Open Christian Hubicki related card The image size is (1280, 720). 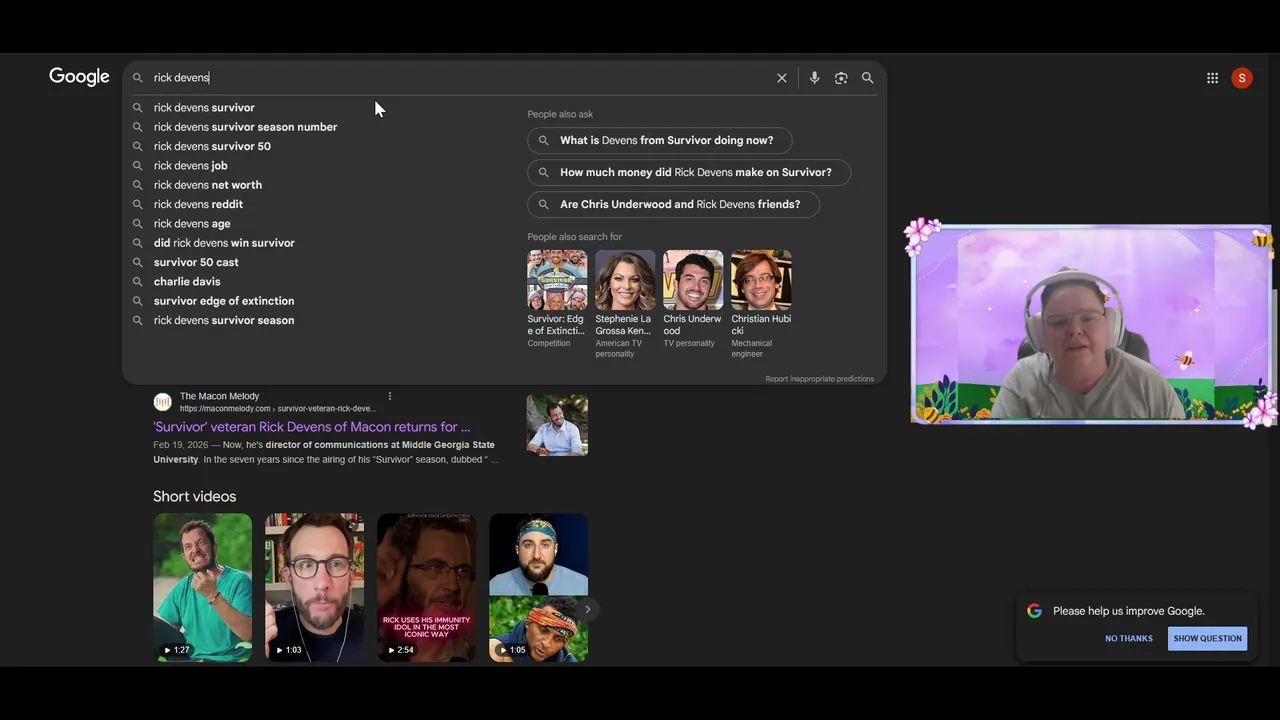click(761, 304)
